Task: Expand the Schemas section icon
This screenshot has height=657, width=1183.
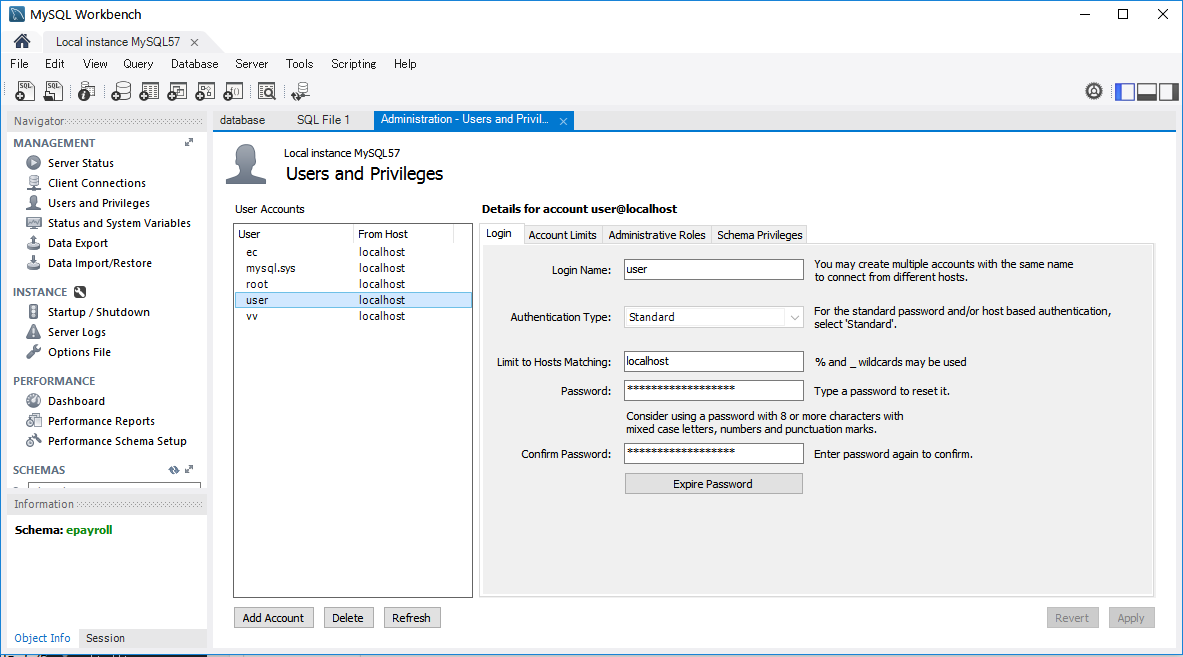Action: click(x=189, y=469)
